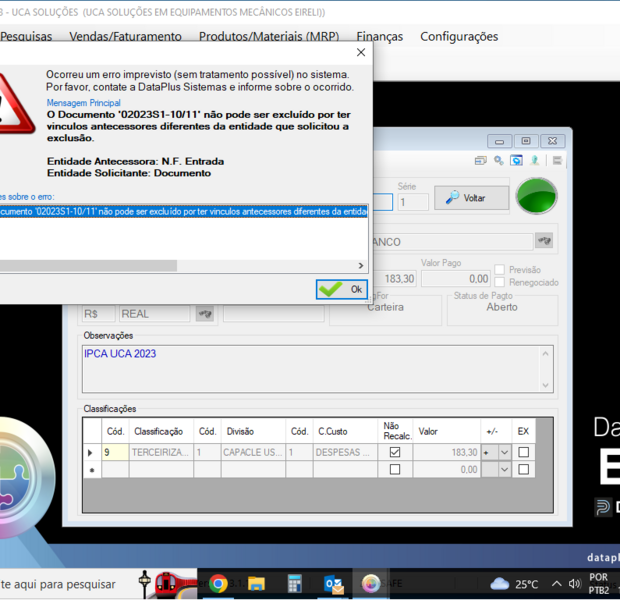Click the Ok button in error dialog
The image size is (620, 600).
[x=342, y=289]
